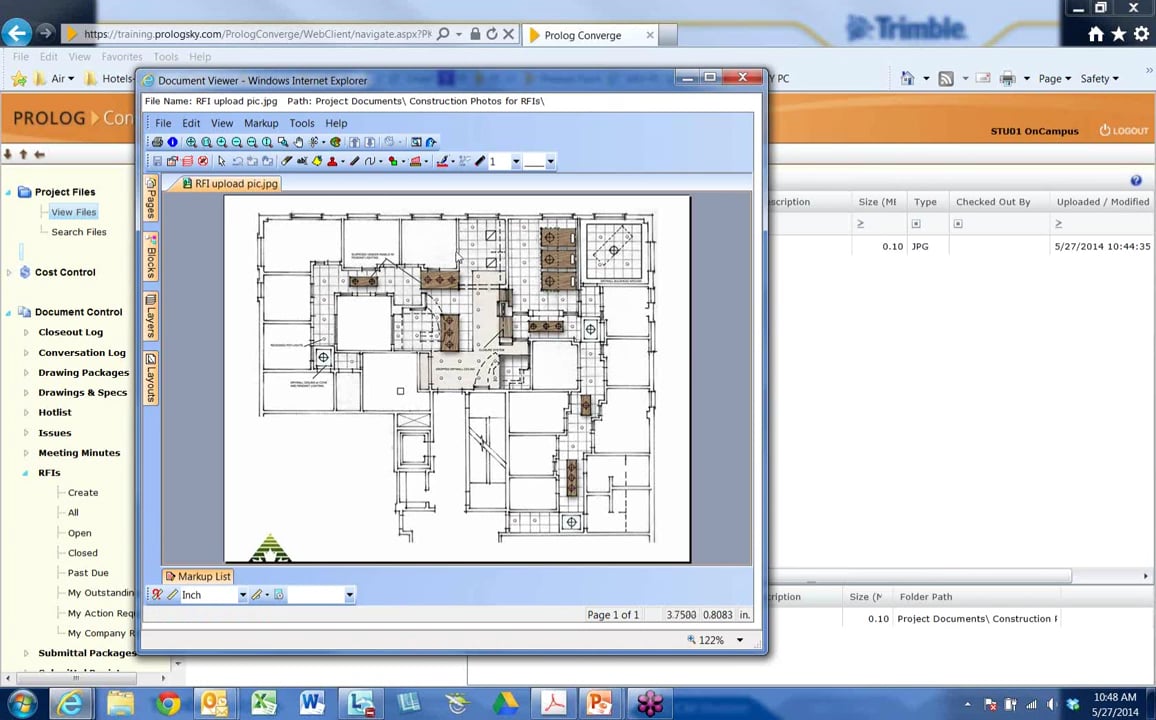The image size is (1156, 720).
Task: Click Search Files under Project Files
Action: click(x=79, y=232)
